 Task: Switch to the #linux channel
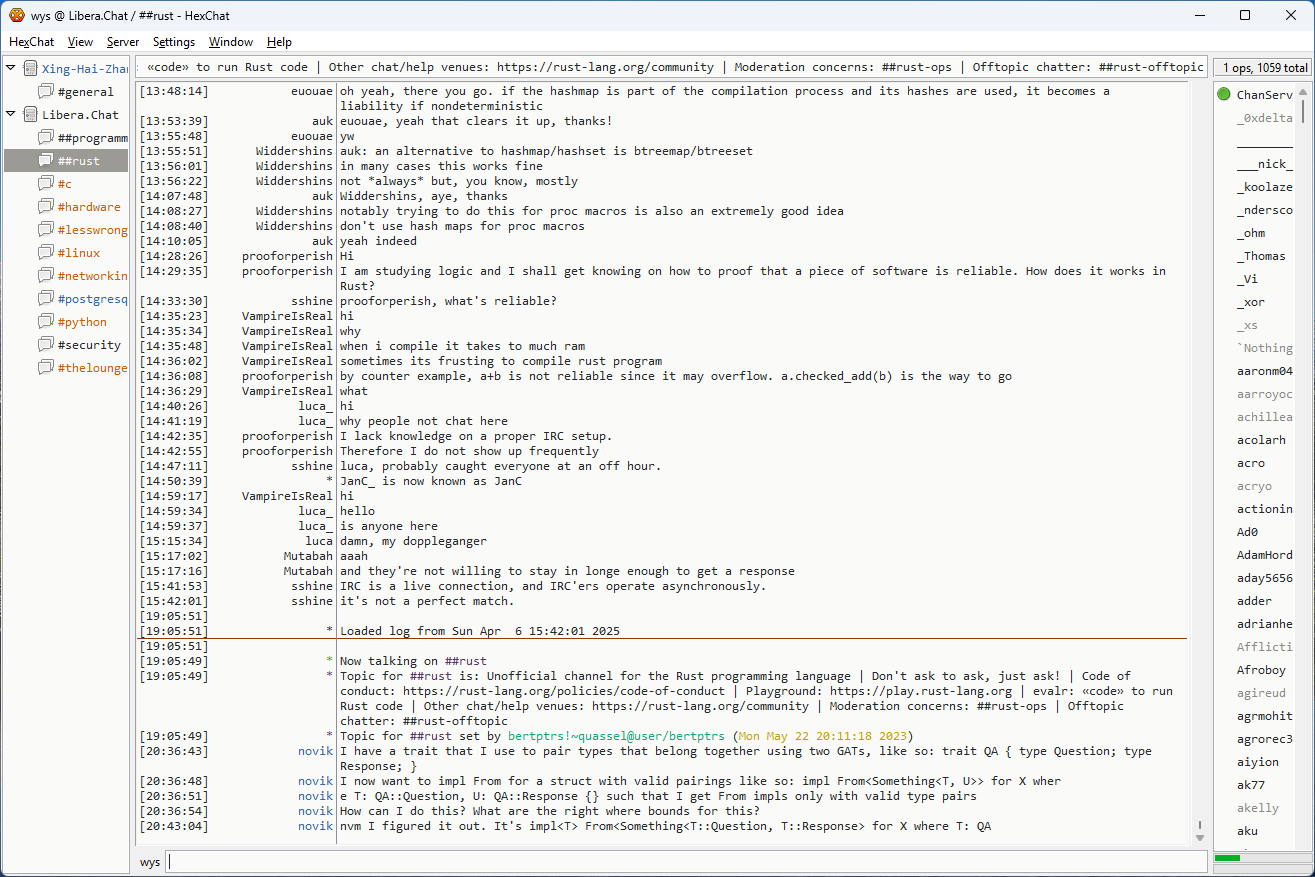click(78, 253)
